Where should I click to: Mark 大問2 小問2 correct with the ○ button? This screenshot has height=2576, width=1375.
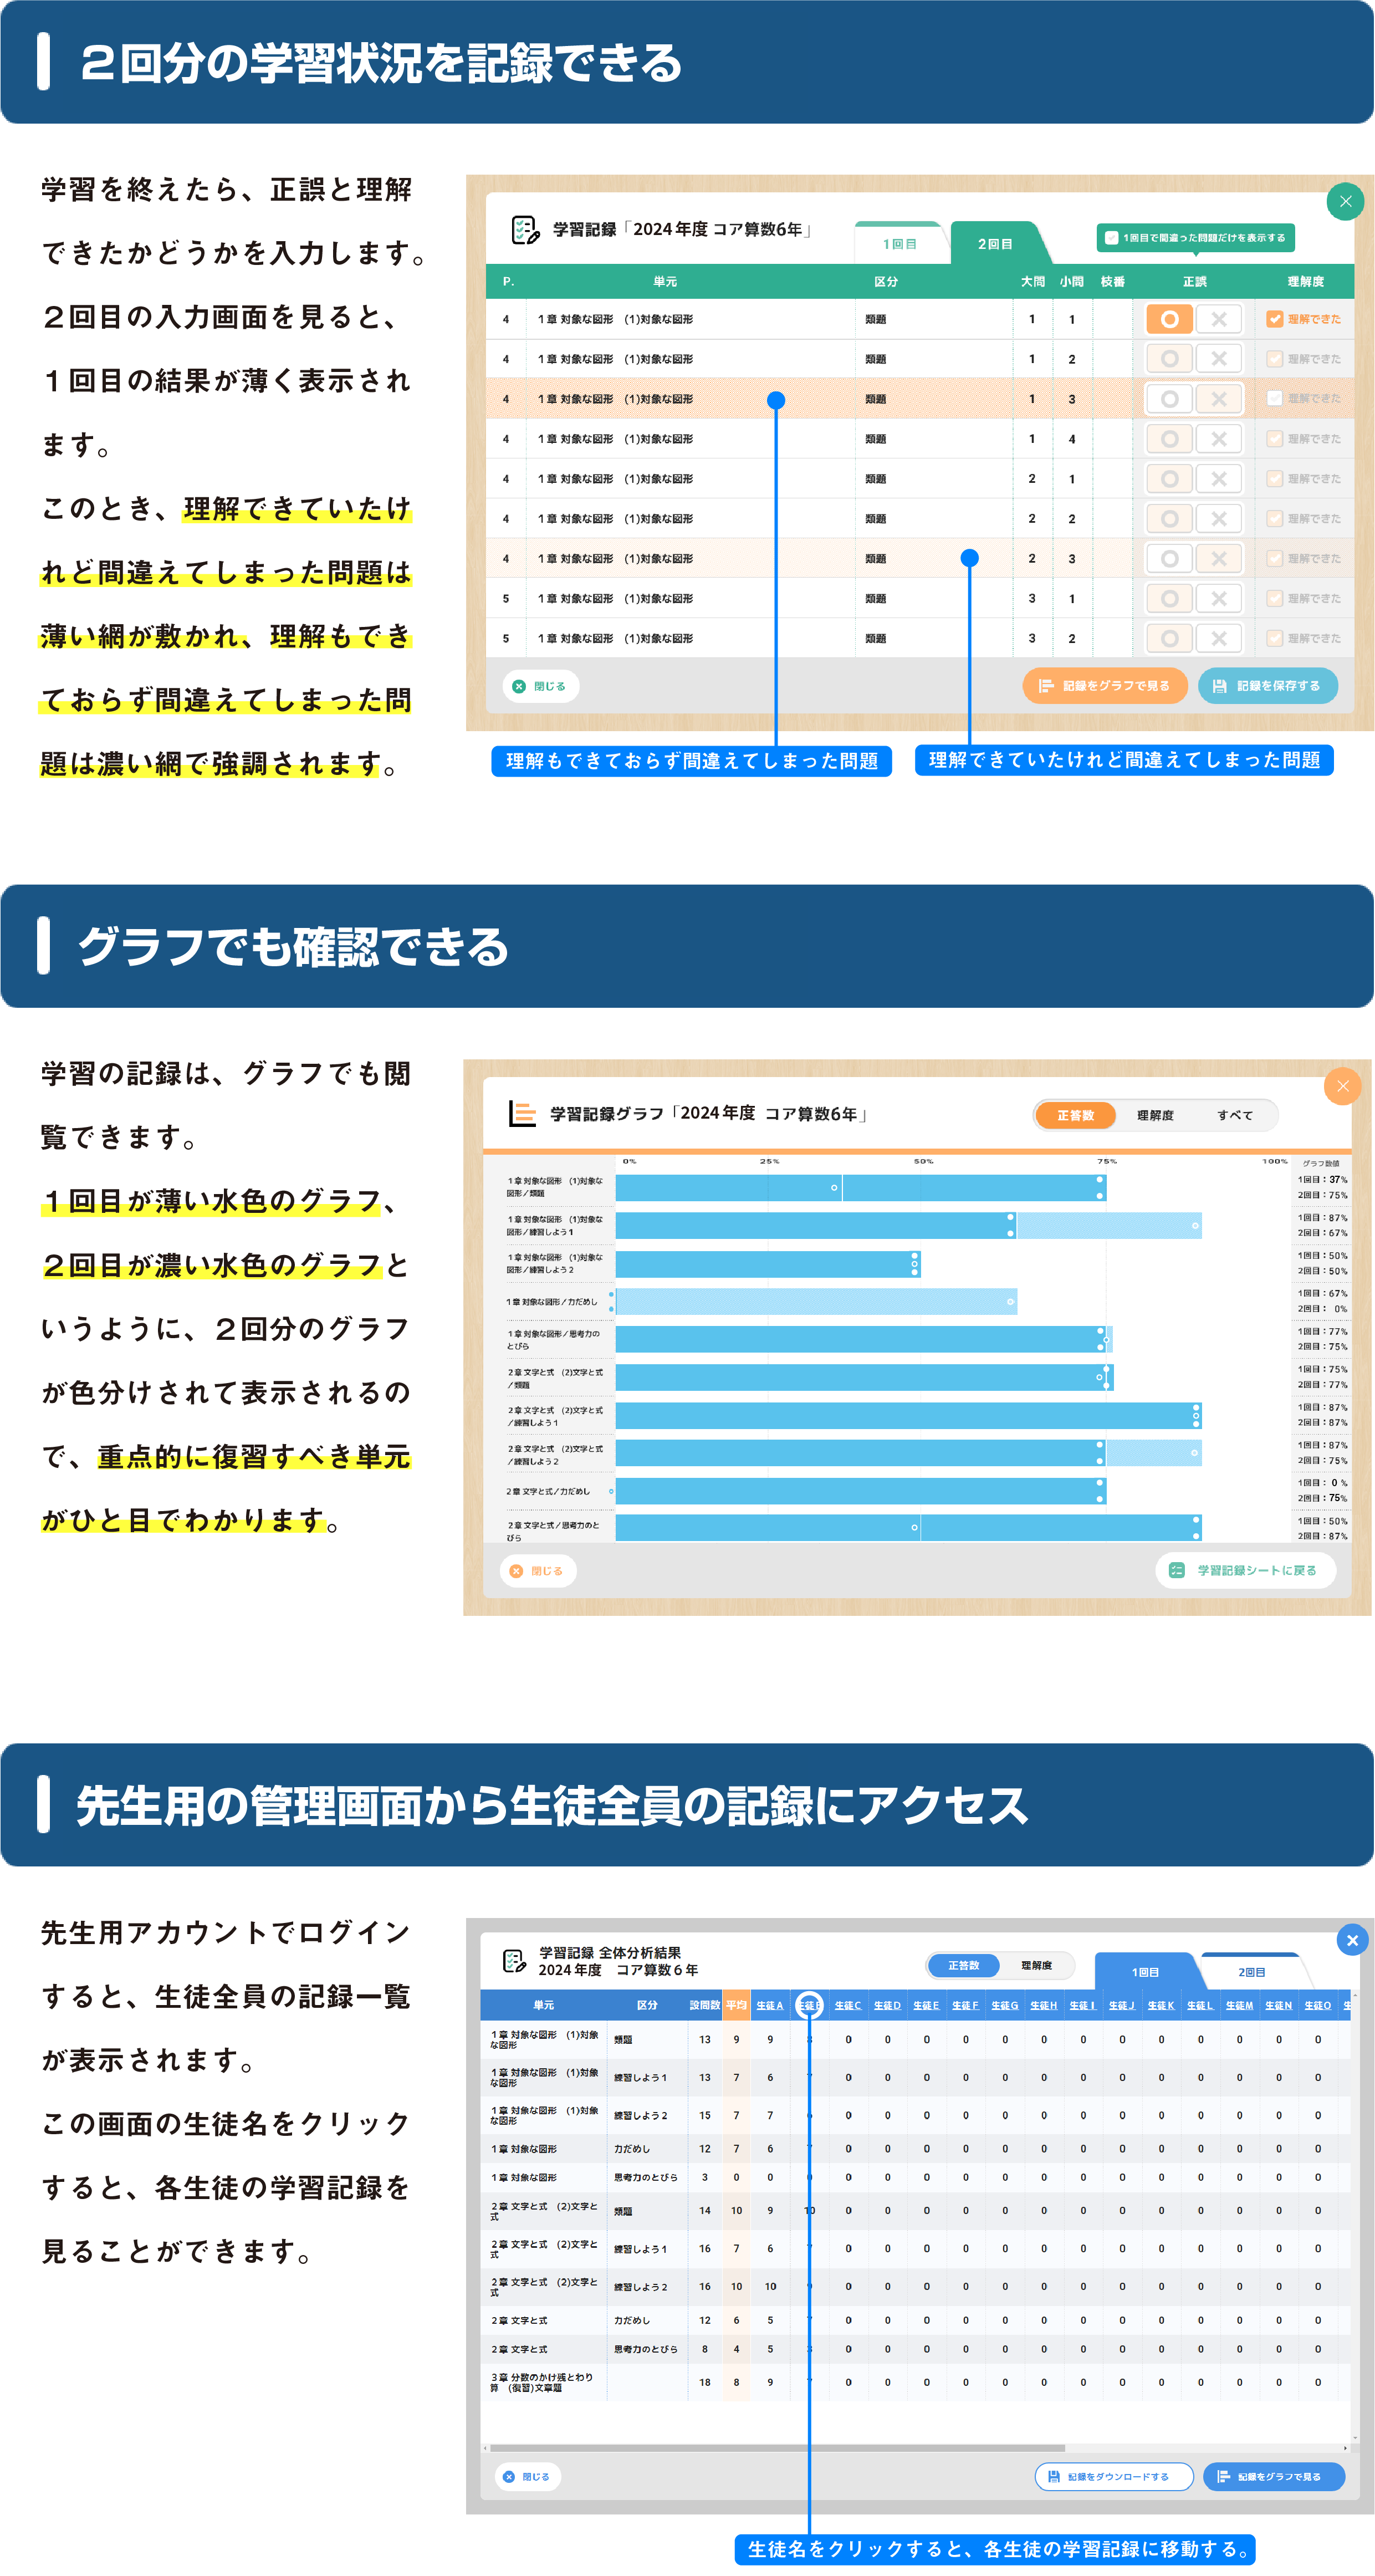(x=1169, y=519)
